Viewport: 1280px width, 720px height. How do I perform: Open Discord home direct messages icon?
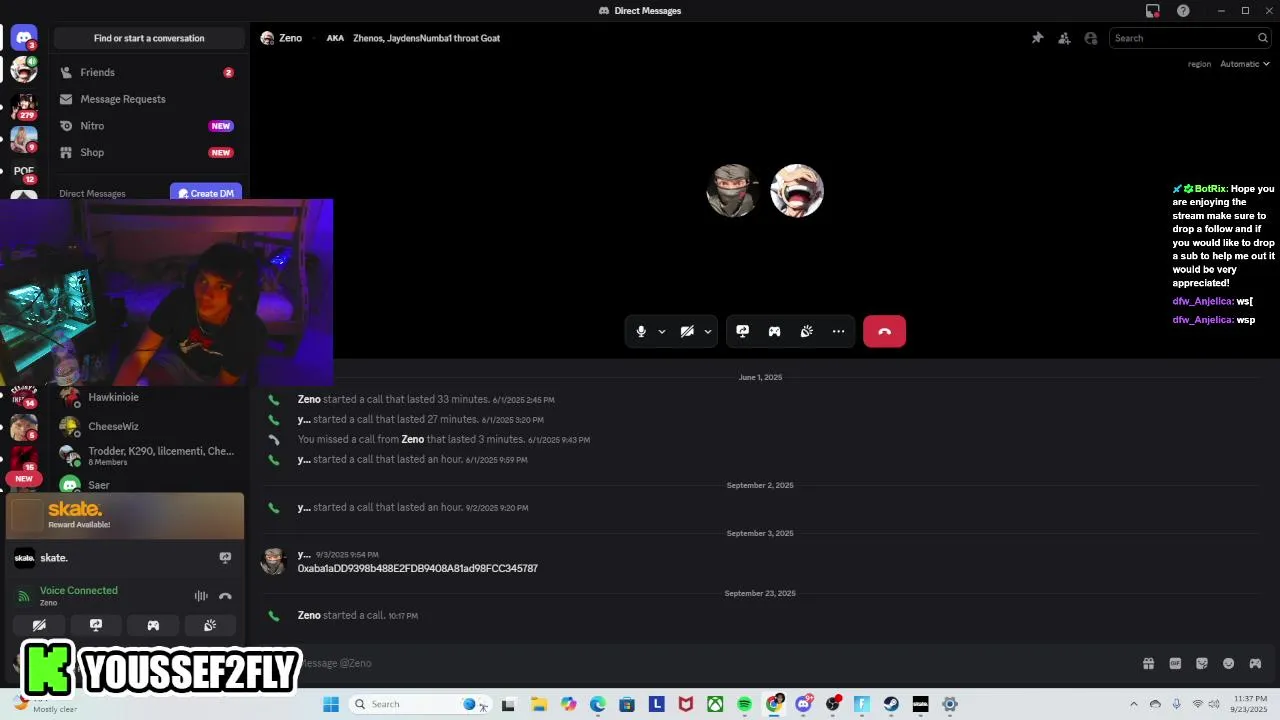click(24, 38)
